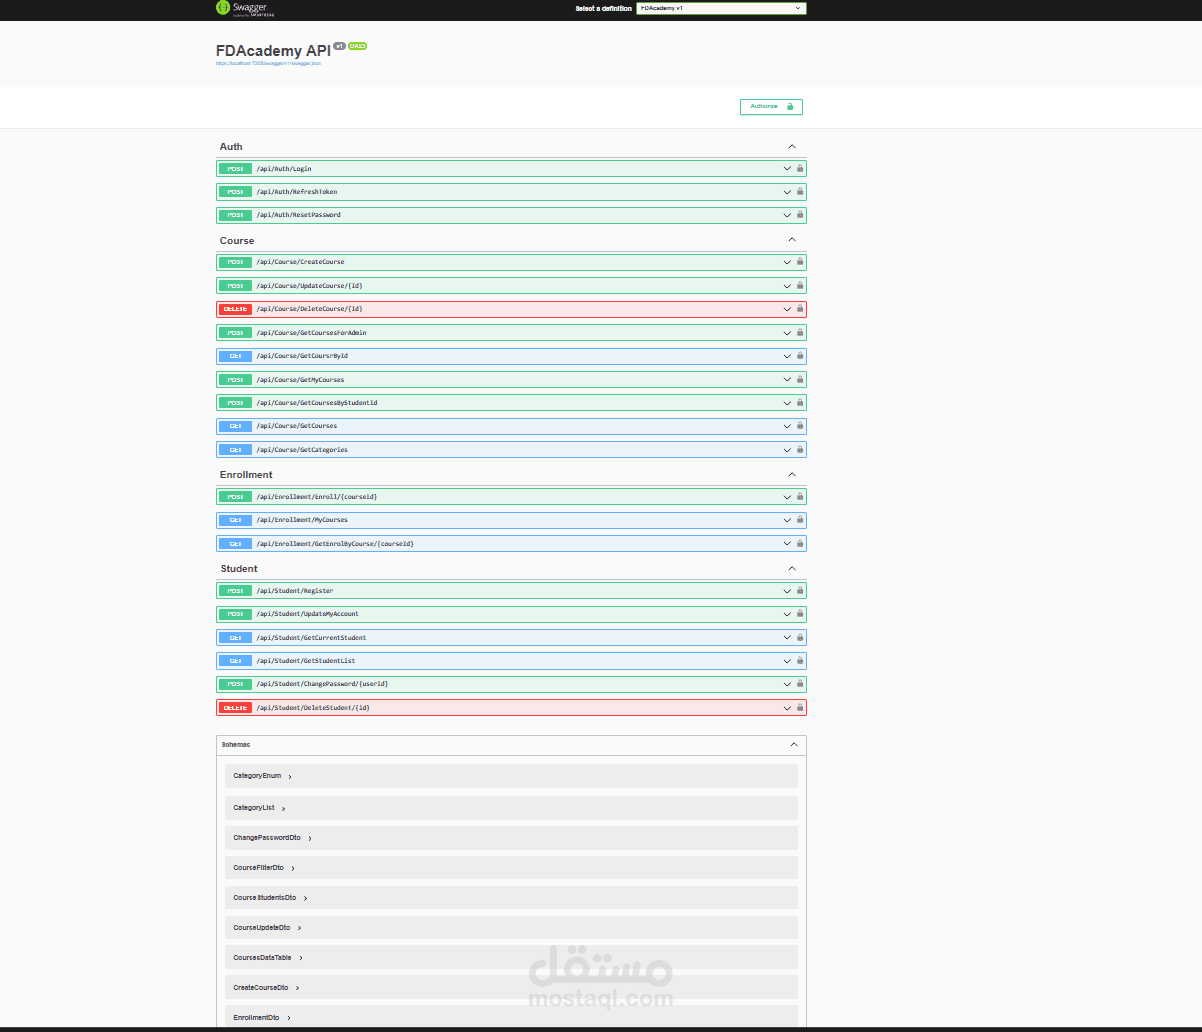The image size is (1202, 1032).
Task: Click DELETE badge of DeleteStudent/{id}
Action: pos(235,708)
